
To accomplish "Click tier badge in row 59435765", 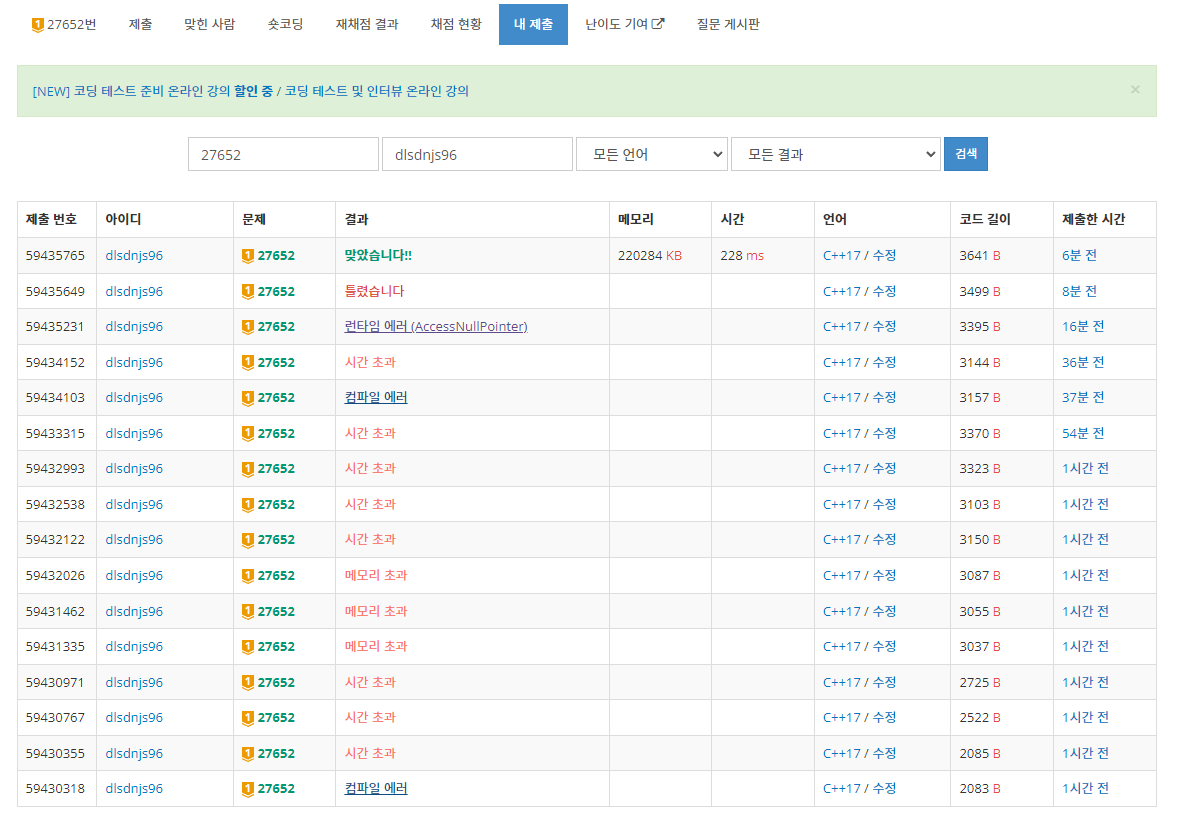I will tap(248, 256).
